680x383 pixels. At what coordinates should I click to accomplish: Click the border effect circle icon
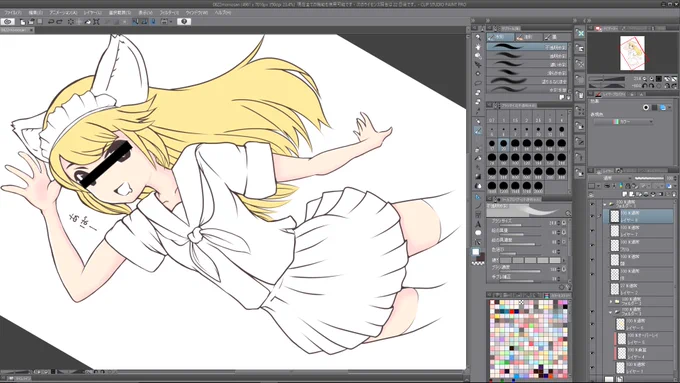(x=646, y=107)
